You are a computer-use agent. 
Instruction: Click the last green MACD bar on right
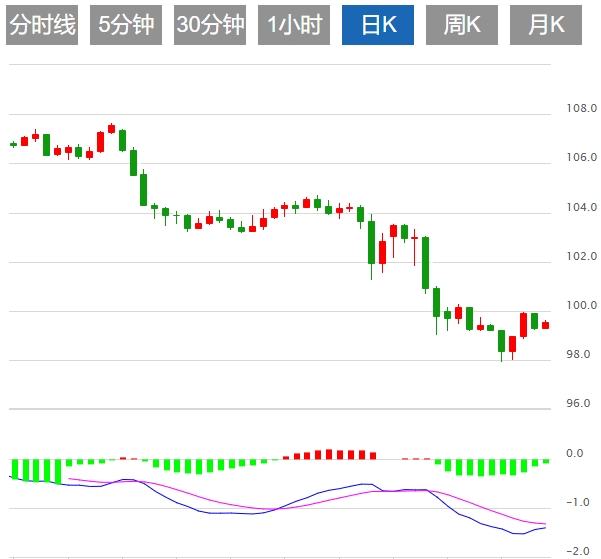546,461
